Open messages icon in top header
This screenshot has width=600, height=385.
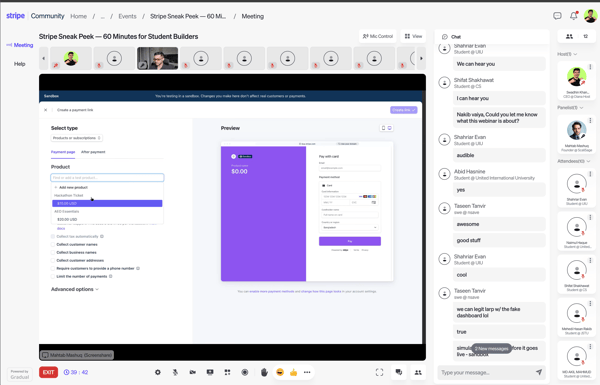(x=557, y=16)
